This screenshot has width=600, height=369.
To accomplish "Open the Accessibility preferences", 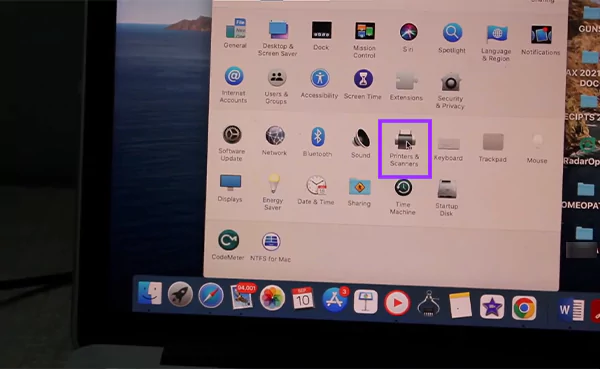I will [x=320, y=84].
